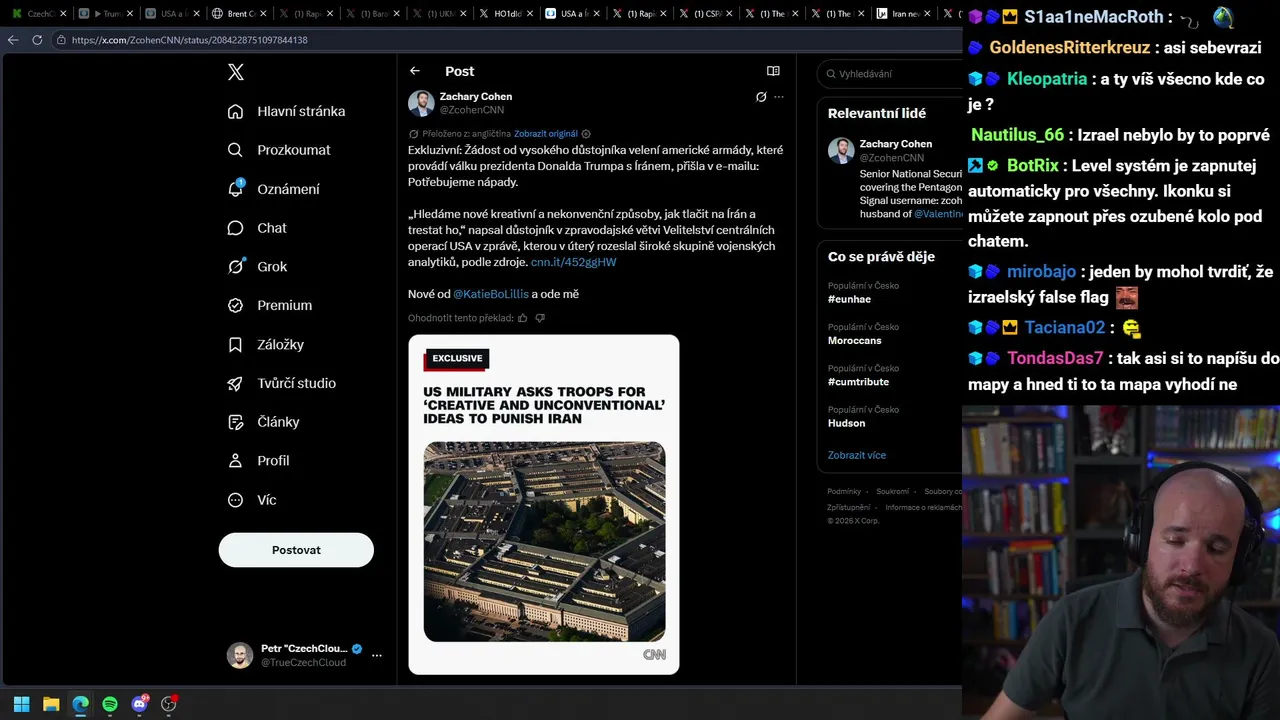Click the Kleopatria username in chat
This screenshot has width=1280, height=720.
click(1047, 79)
